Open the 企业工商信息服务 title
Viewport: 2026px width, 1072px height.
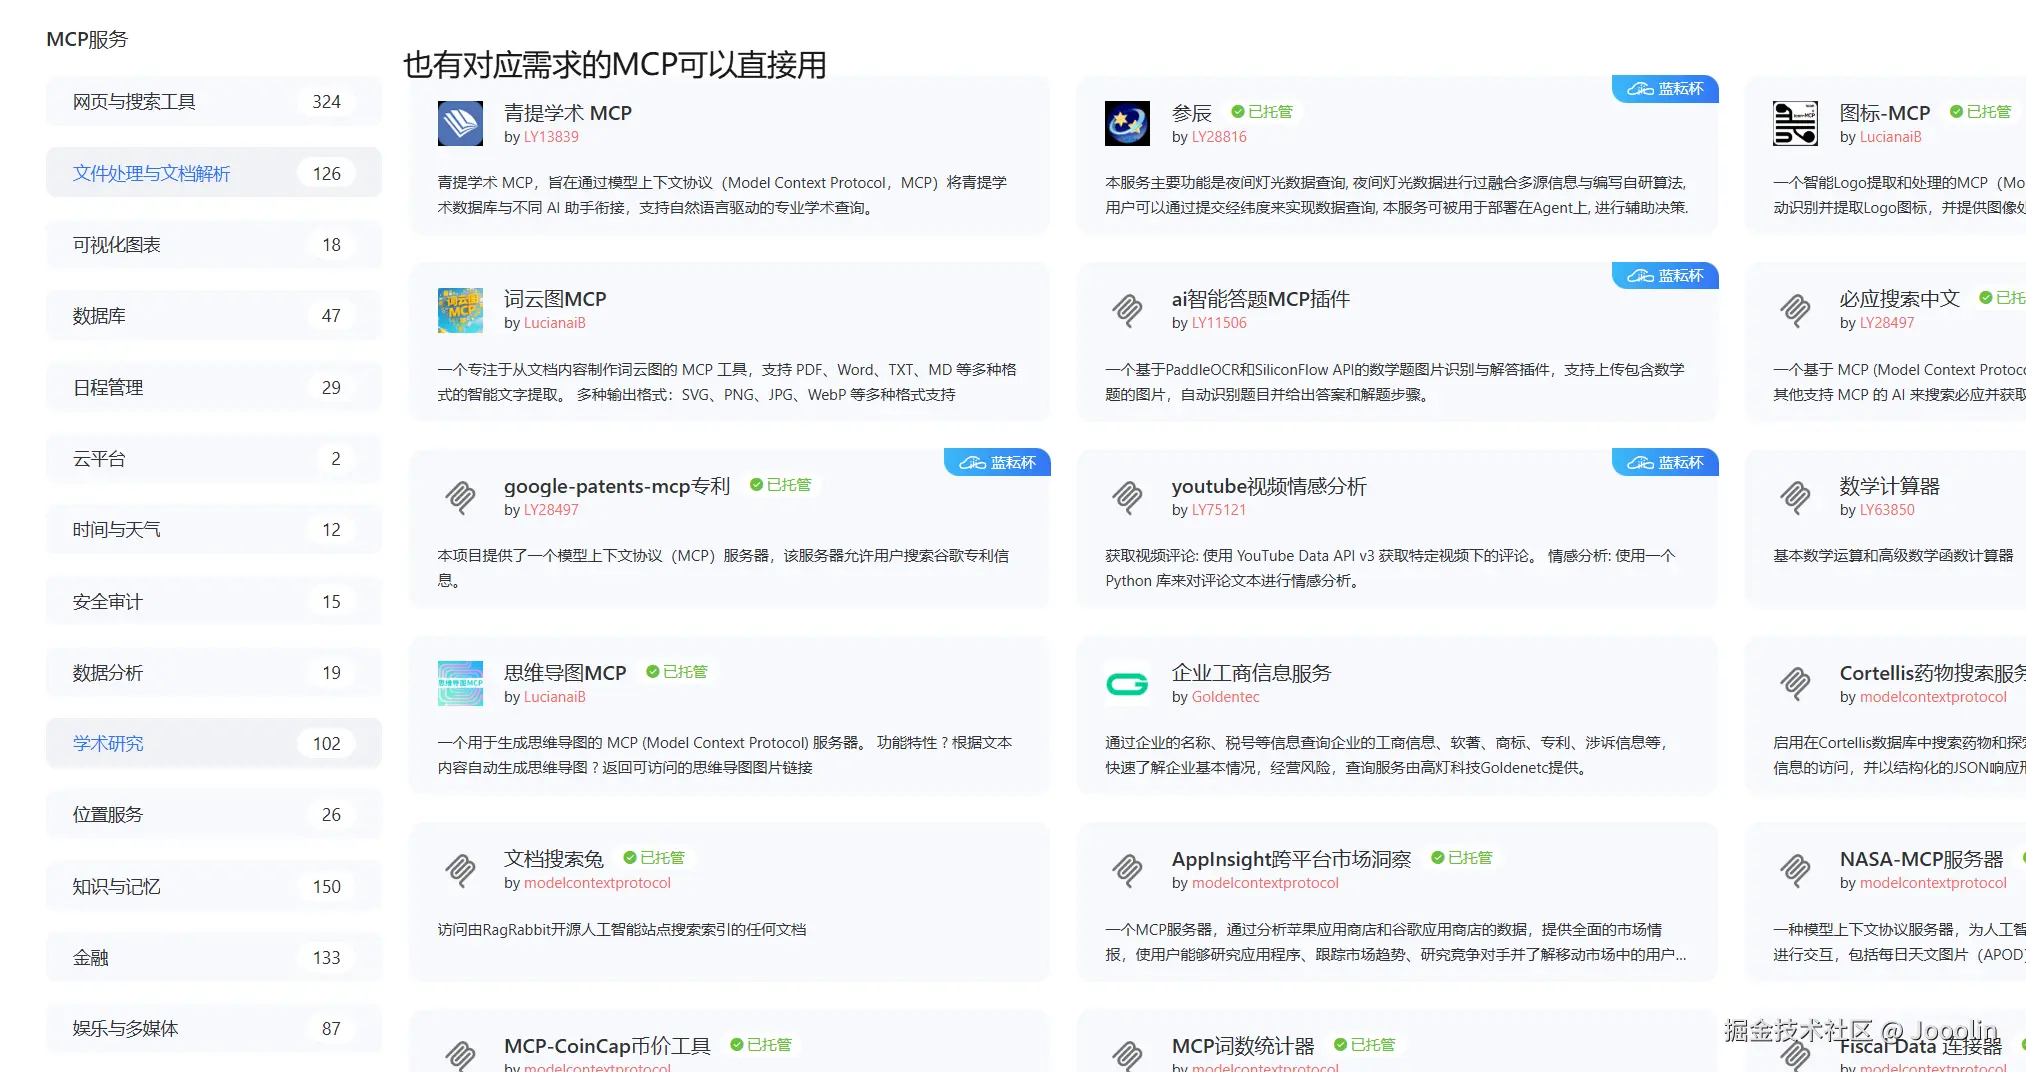coord(1252,673)
